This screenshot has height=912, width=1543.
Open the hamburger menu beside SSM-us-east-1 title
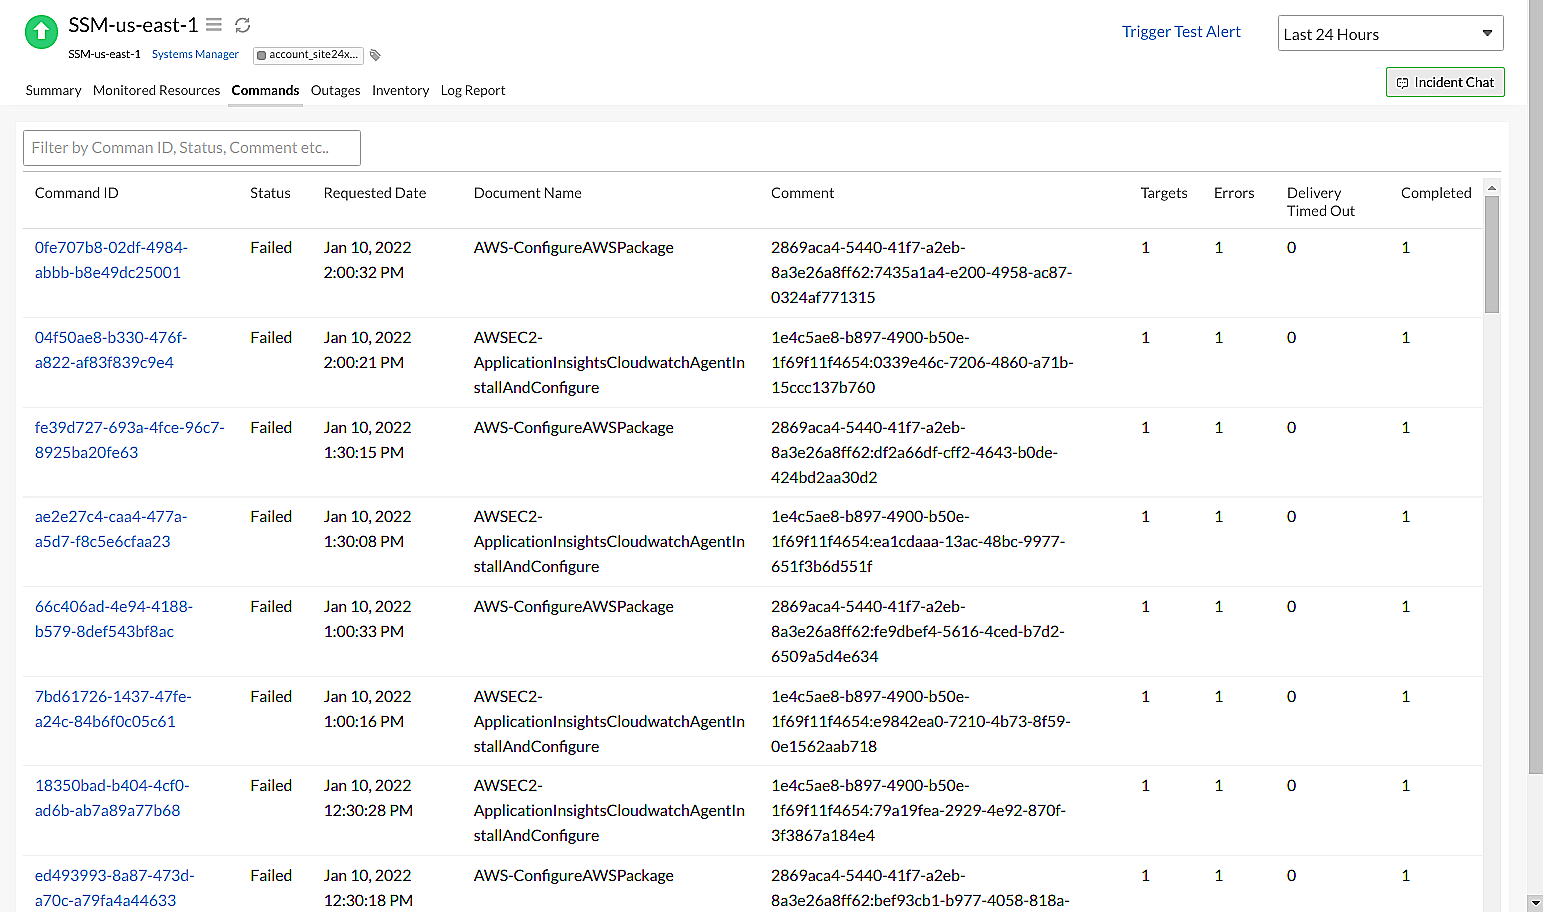(213, 25)
